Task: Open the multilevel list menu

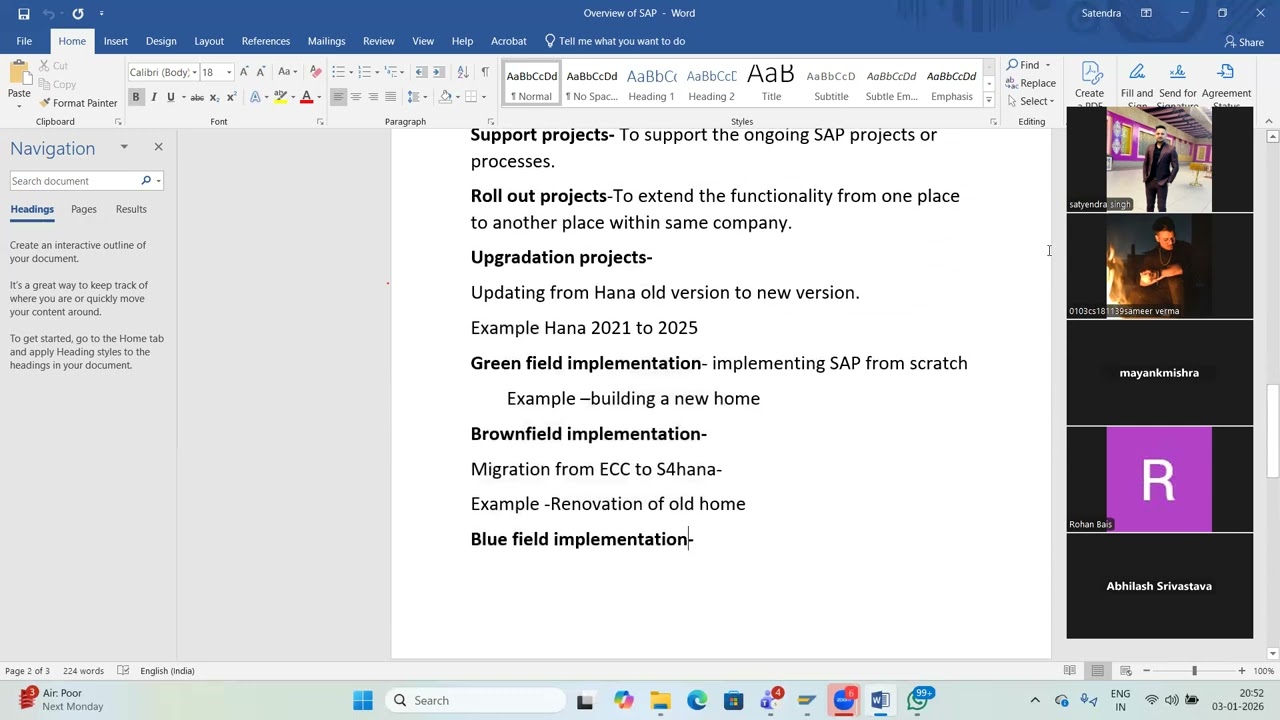Action: click(394, 72)
